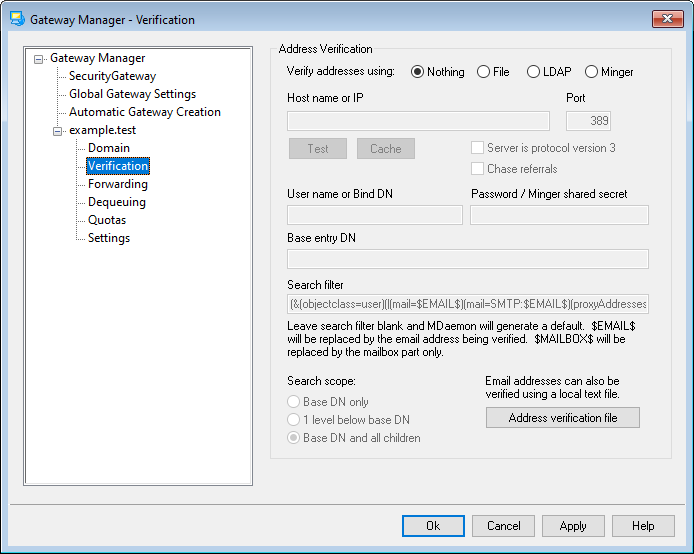The image size is (694, 554).
Task: Open the Dequeuing settings page
Action: [116, 202]
